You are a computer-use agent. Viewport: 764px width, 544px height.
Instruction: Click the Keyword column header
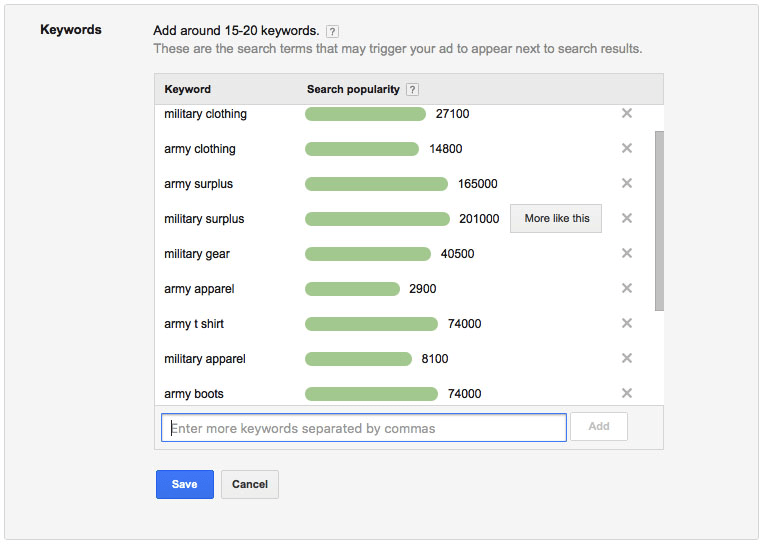[x=188, y=89]
